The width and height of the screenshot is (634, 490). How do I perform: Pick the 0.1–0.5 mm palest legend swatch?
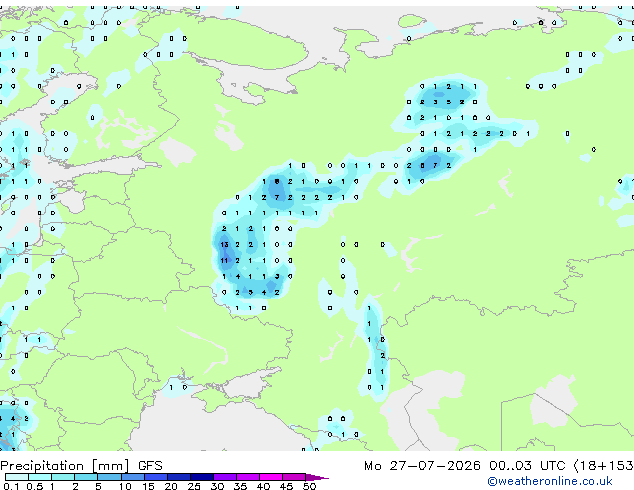pyautogui.click(x=17, y=477)
